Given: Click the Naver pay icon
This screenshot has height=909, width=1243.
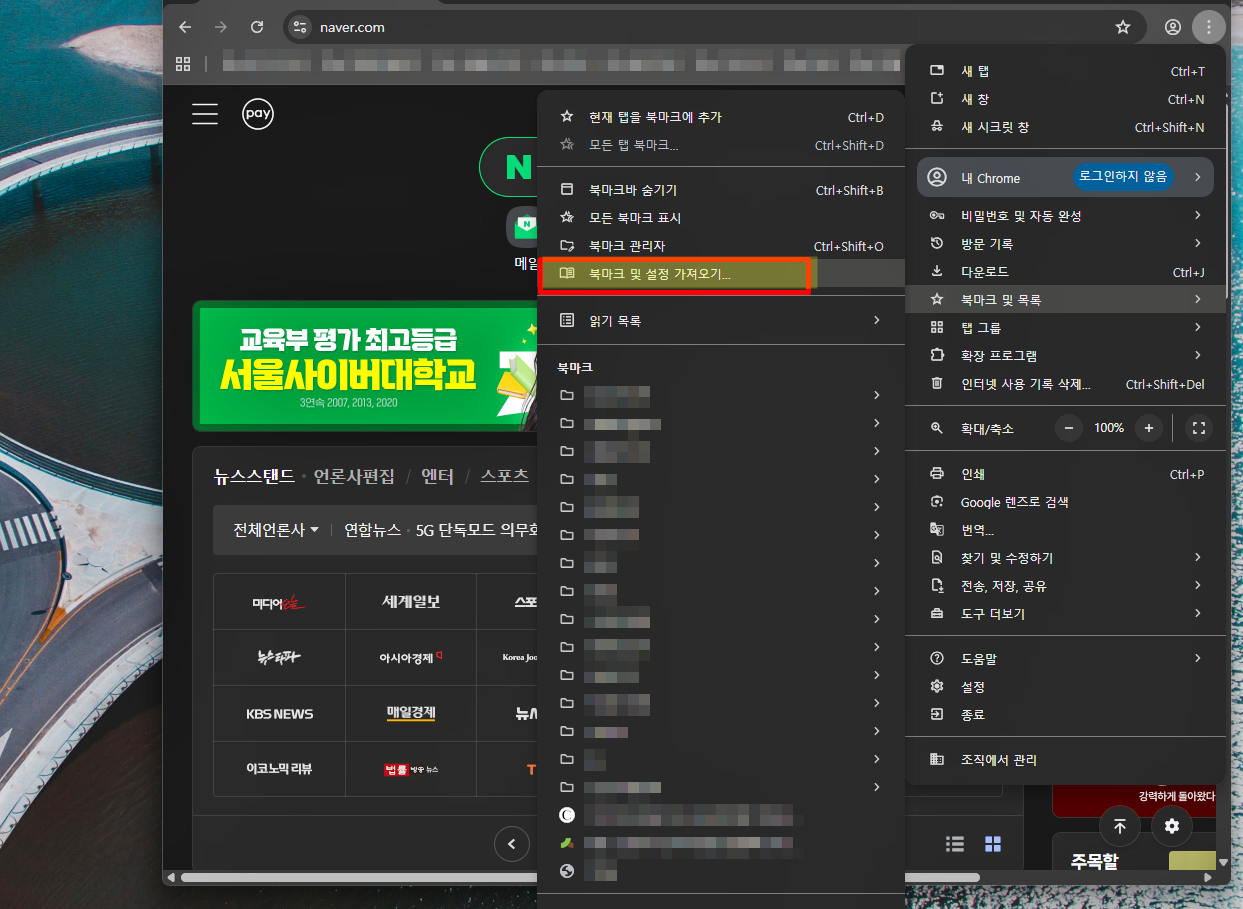Looking at the screenshot, I should 258,114.
